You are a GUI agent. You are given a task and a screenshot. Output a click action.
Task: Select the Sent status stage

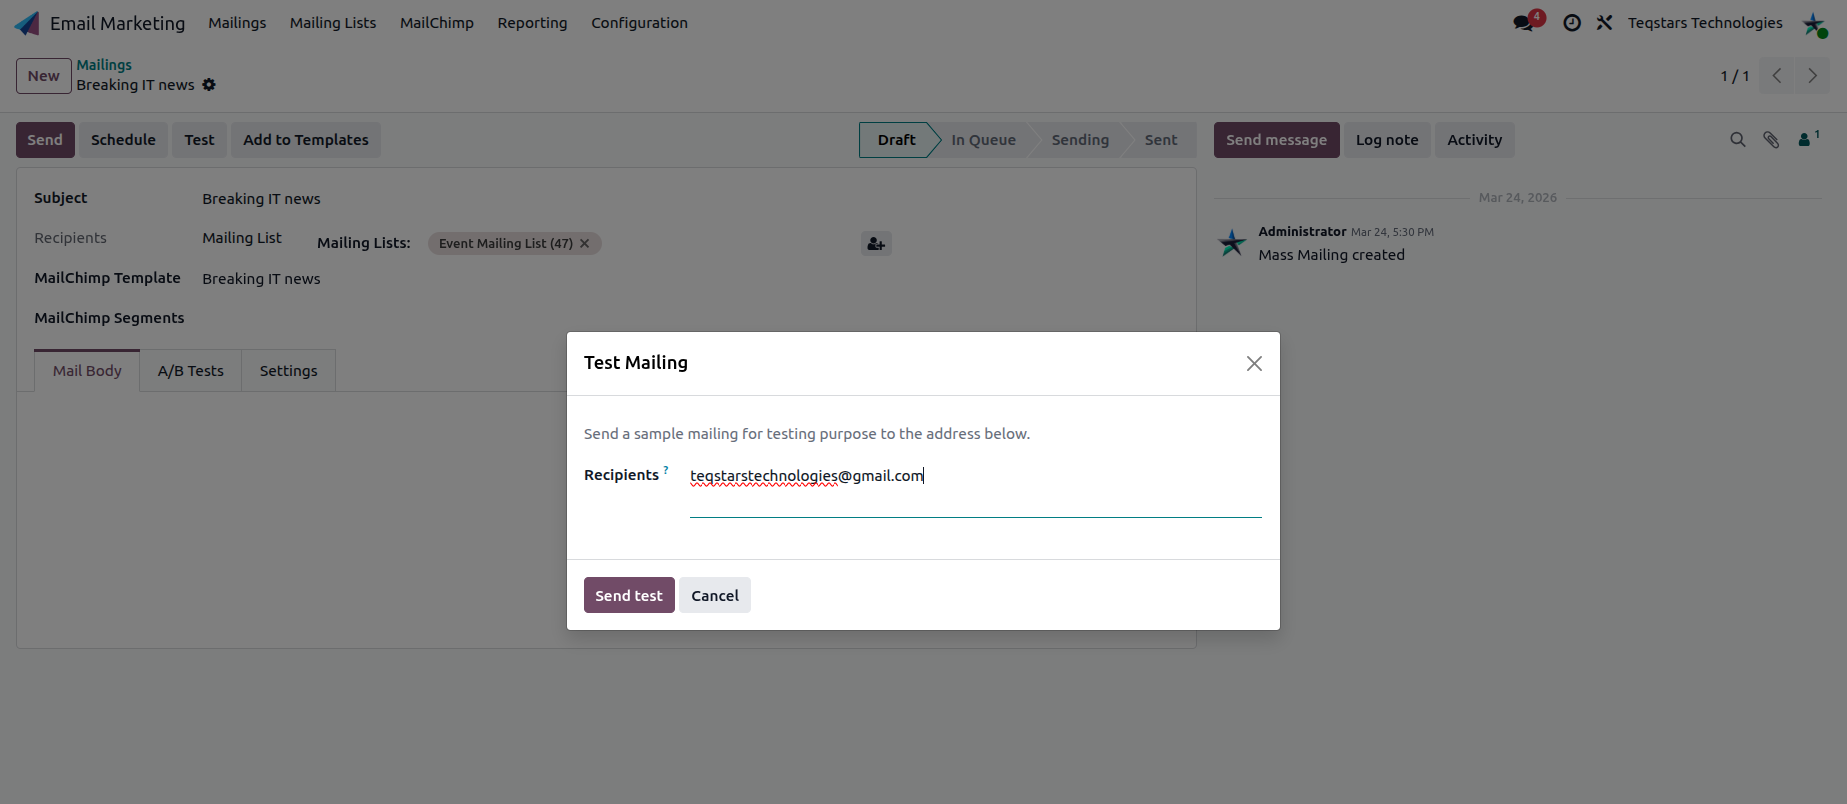(1161, 140)
